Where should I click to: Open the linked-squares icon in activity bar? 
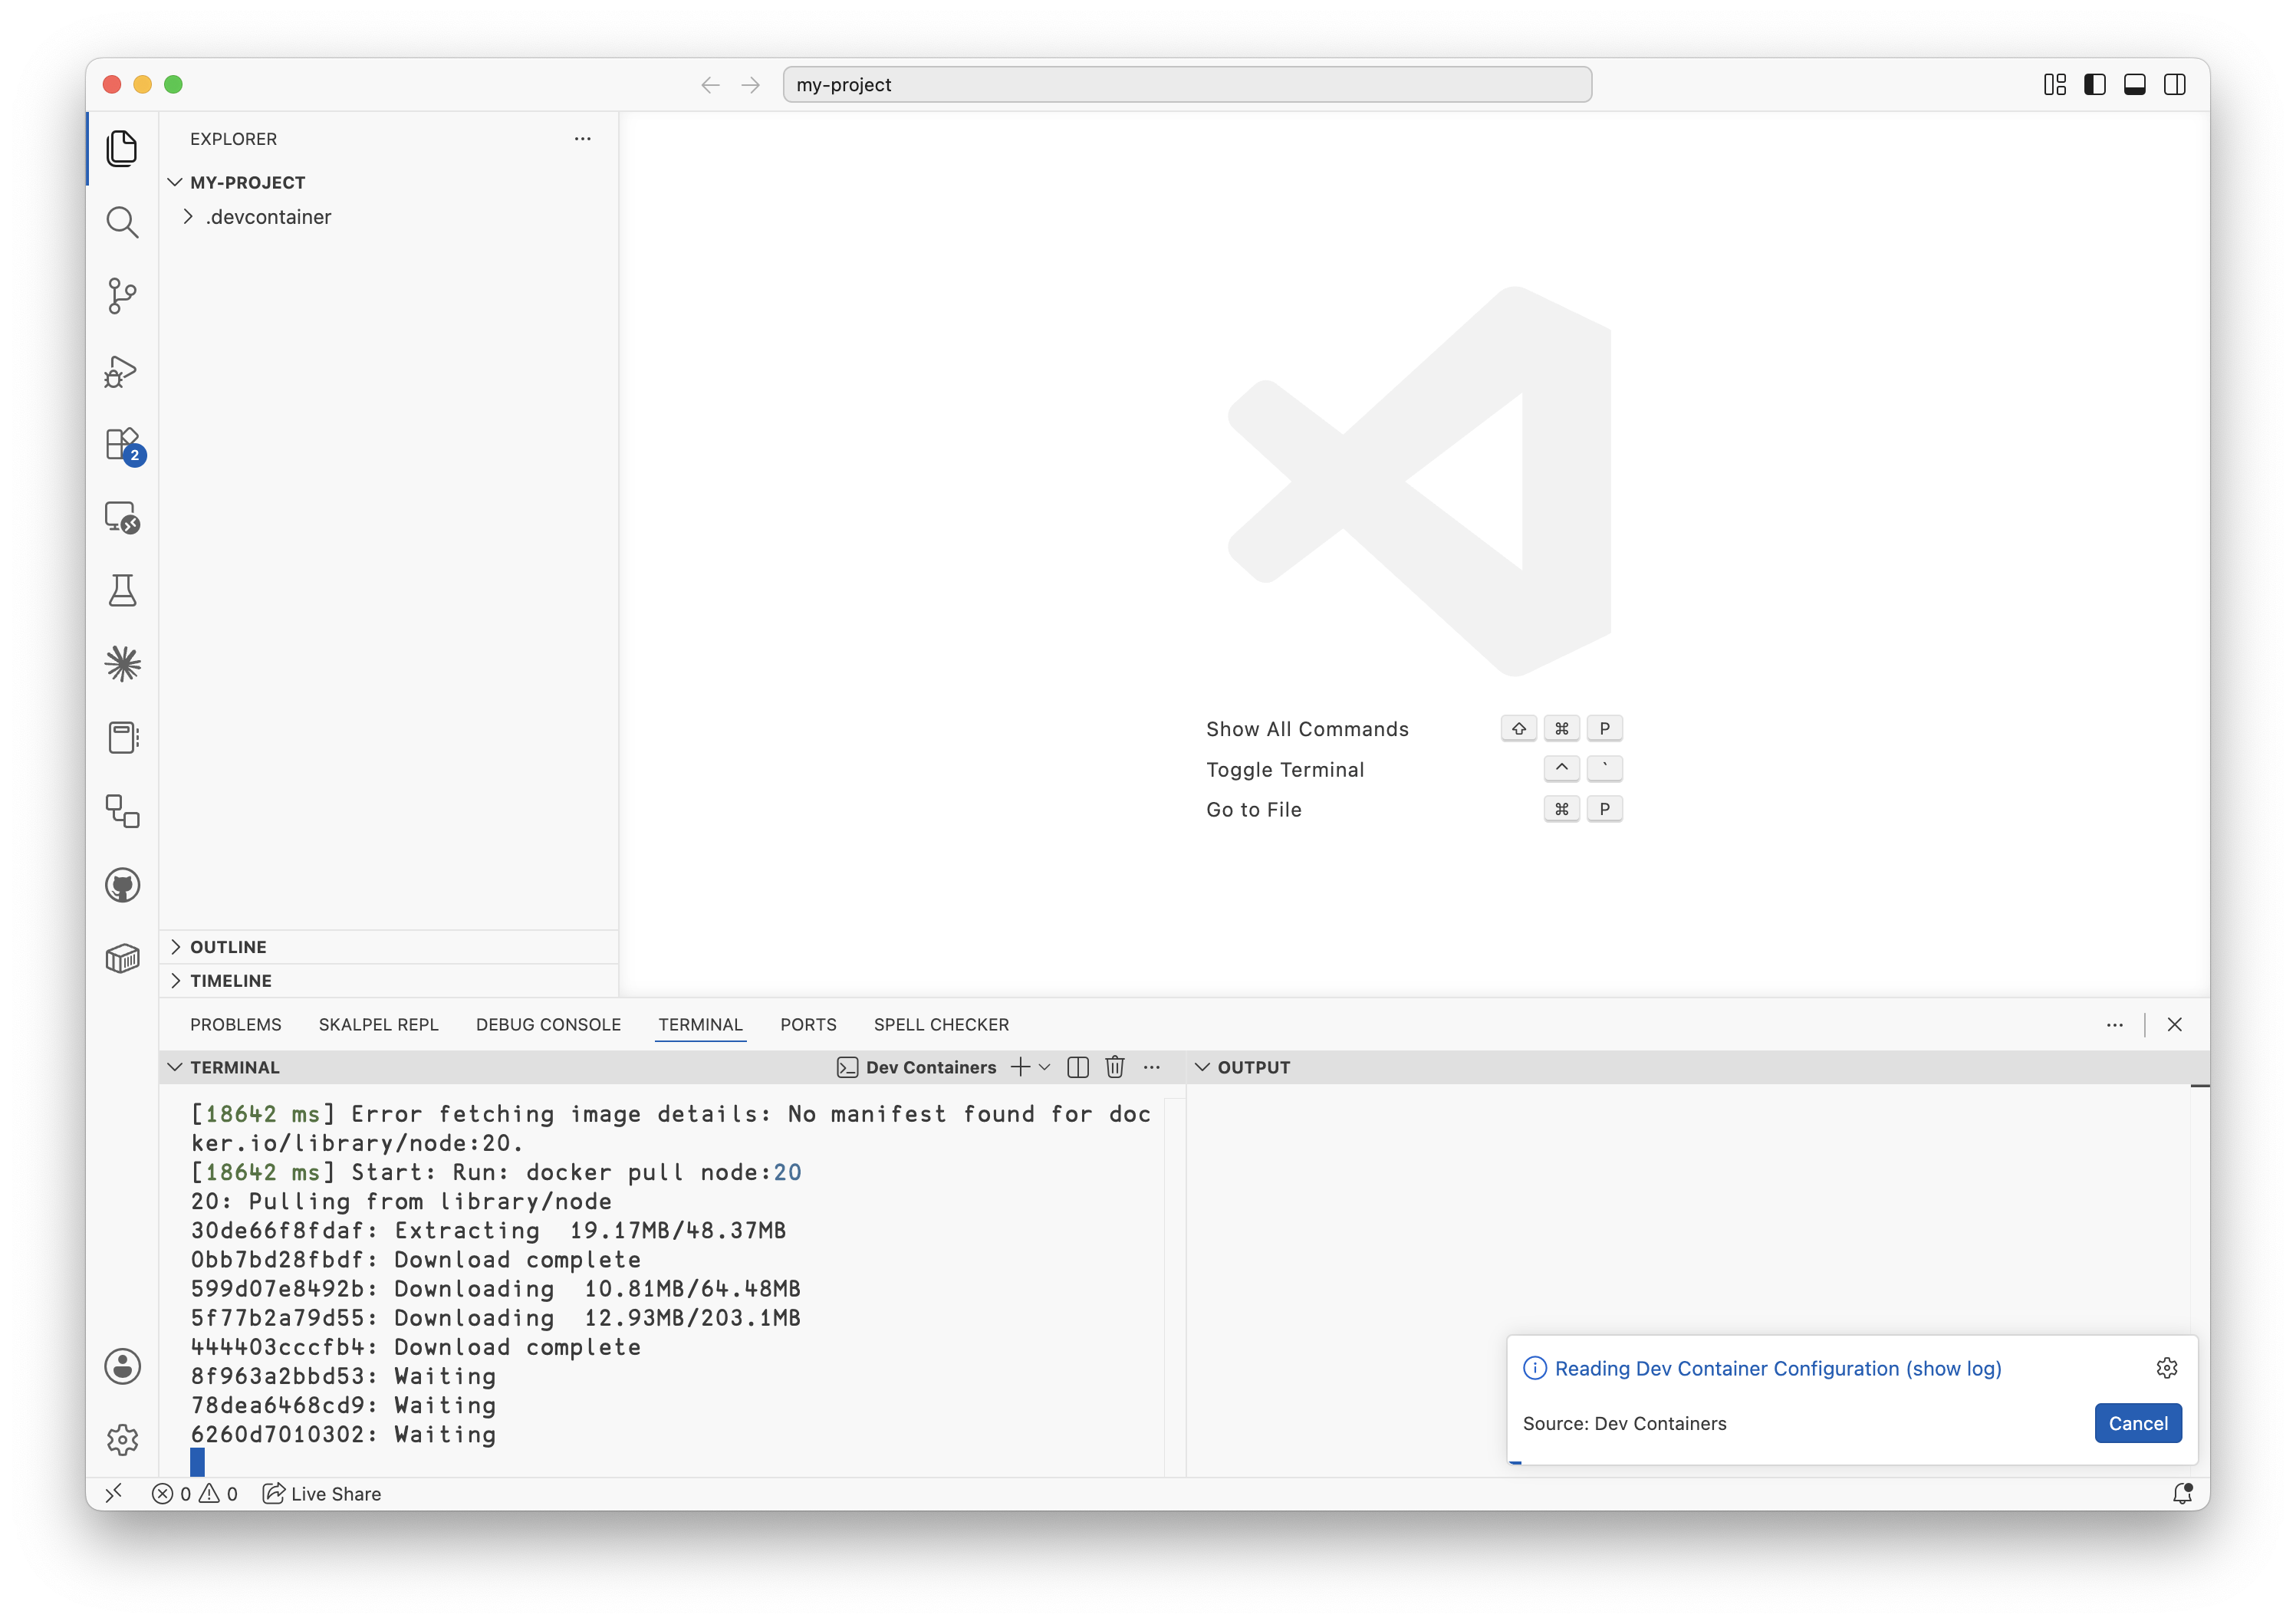pyautogui.click(x=122, y=811)
